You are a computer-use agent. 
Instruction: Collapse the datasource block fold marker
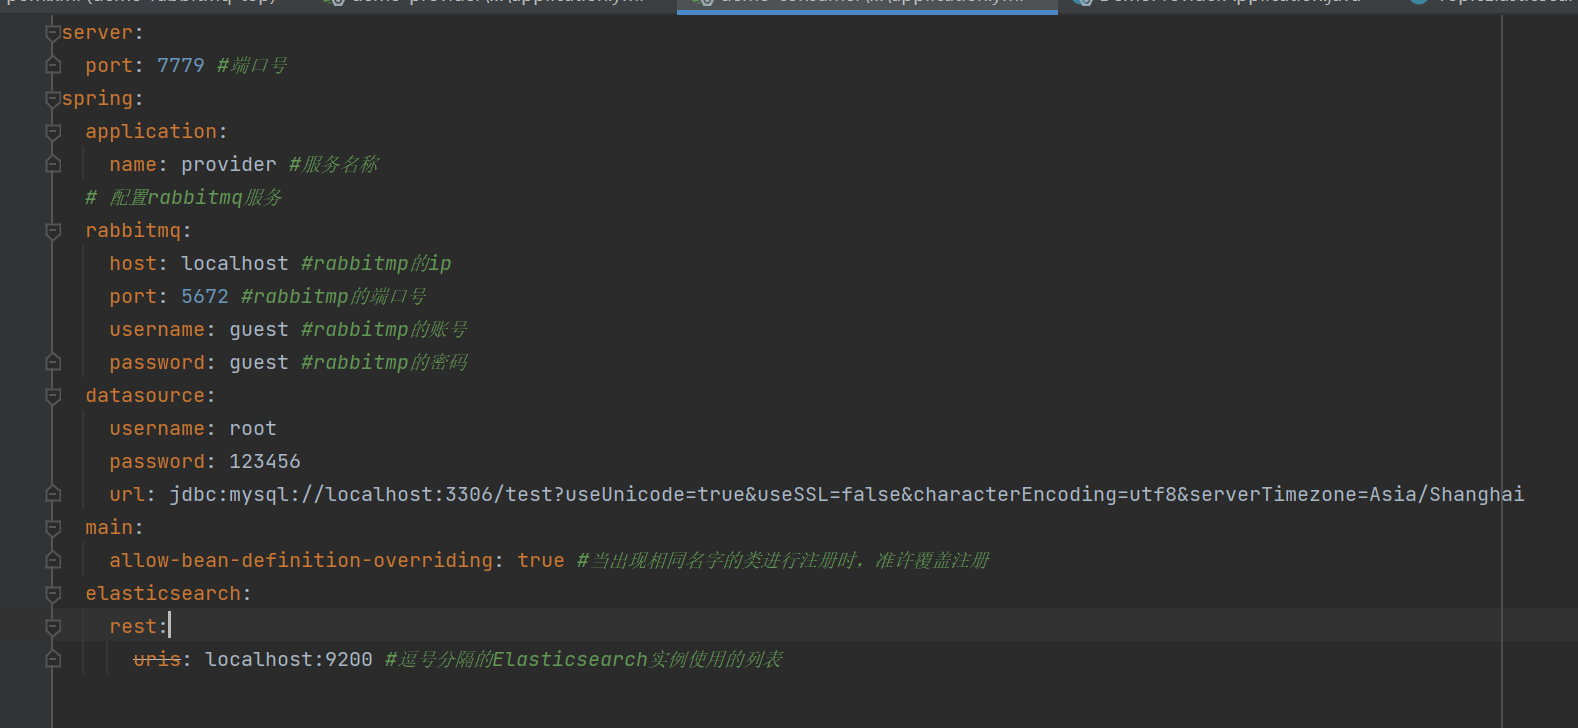pyautogui.click(x=53, y=396)
